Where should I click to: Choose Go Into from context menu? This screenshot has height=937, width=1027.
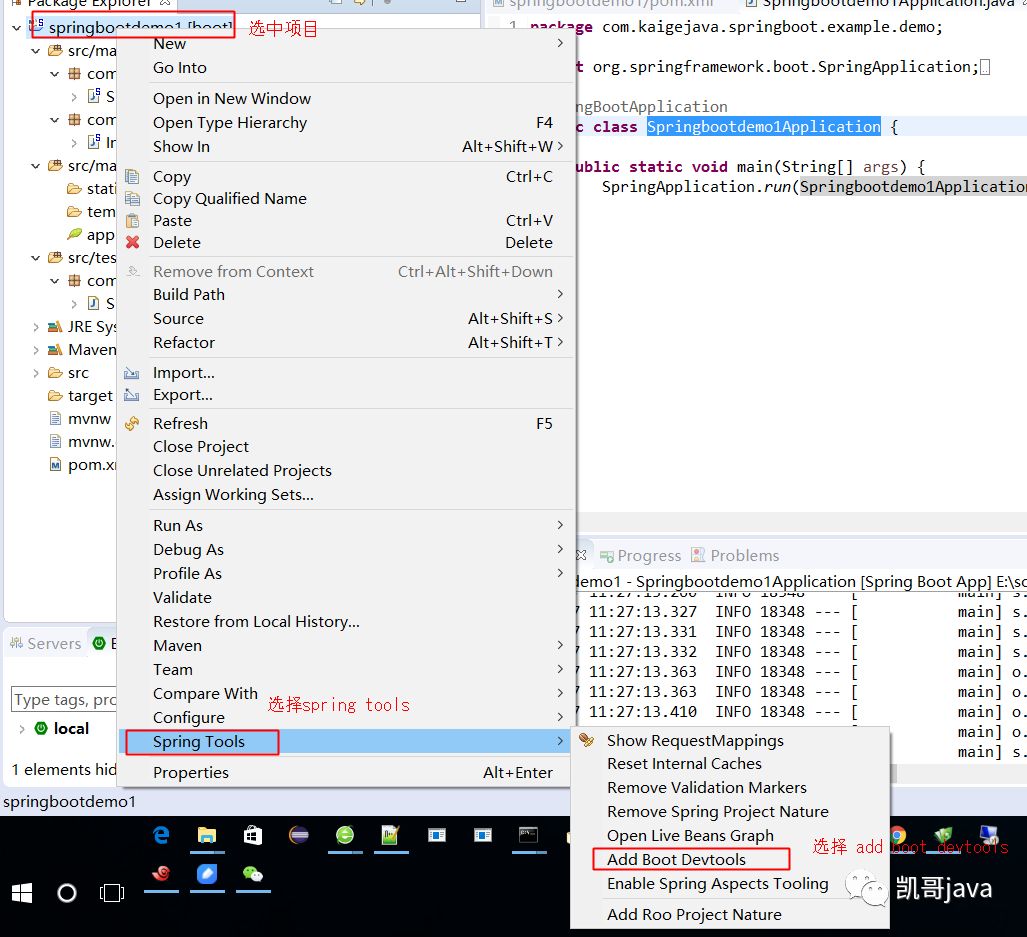[179, 67]
